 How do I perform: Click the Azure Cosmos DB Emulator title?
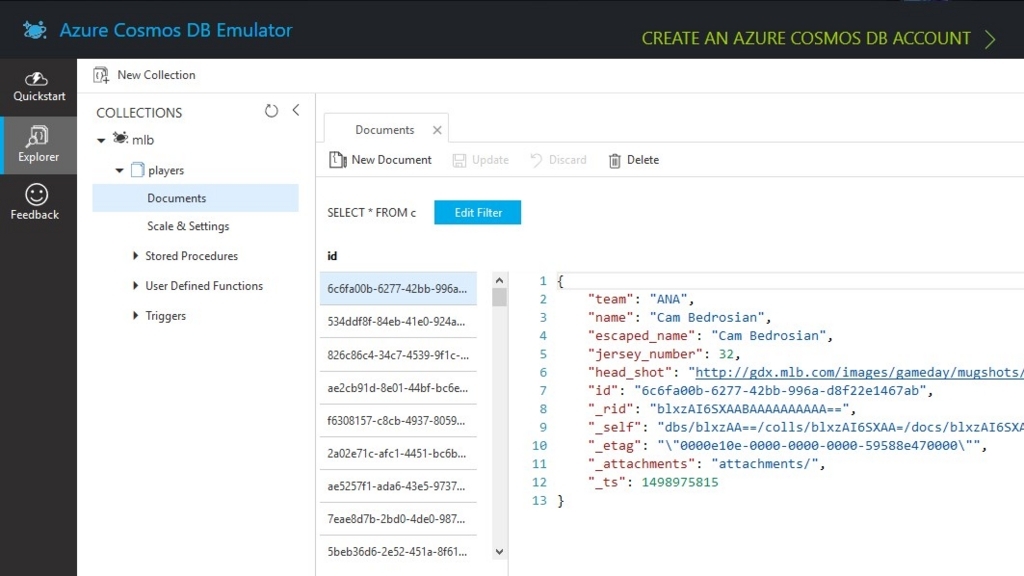point(176,30)
